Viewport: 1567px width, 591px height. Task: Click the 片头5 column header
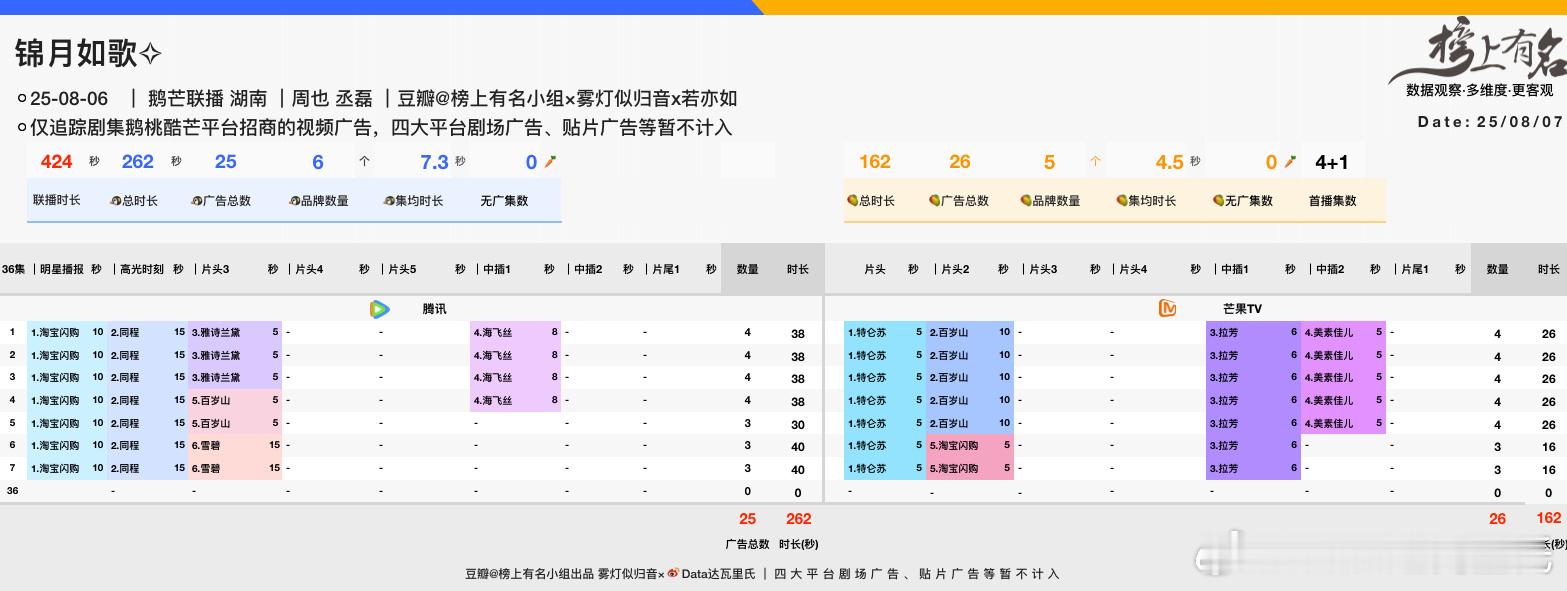402,269
